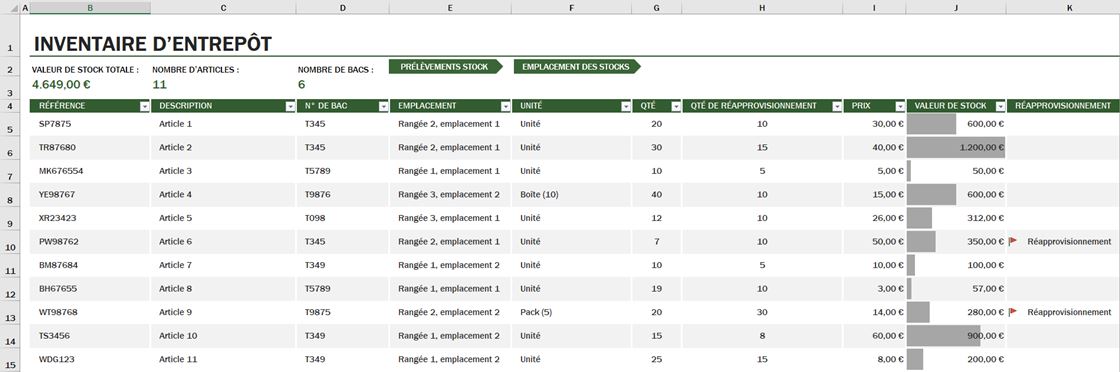Select location cell of Article 3
Image resolution: width=1120 pixels, height=372 pixels.
click(x=450, y=171)
